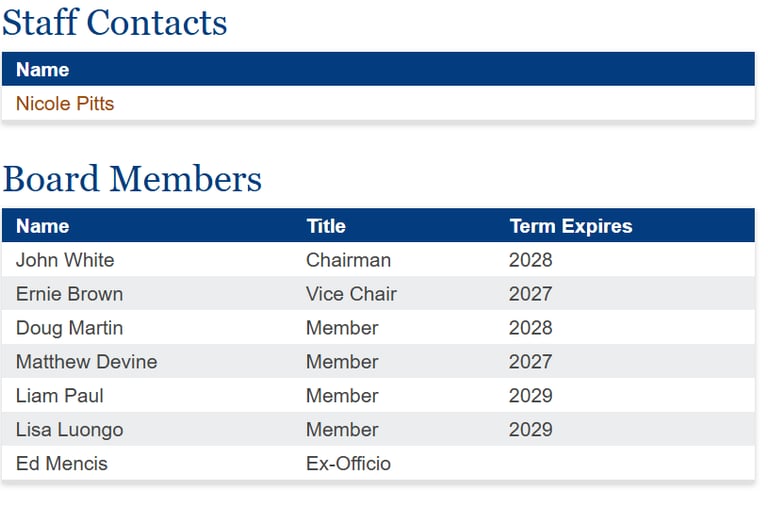Click the Board Members Name column header
The width and height of the screenshot is (768, 506).
[x=43, y=226]
